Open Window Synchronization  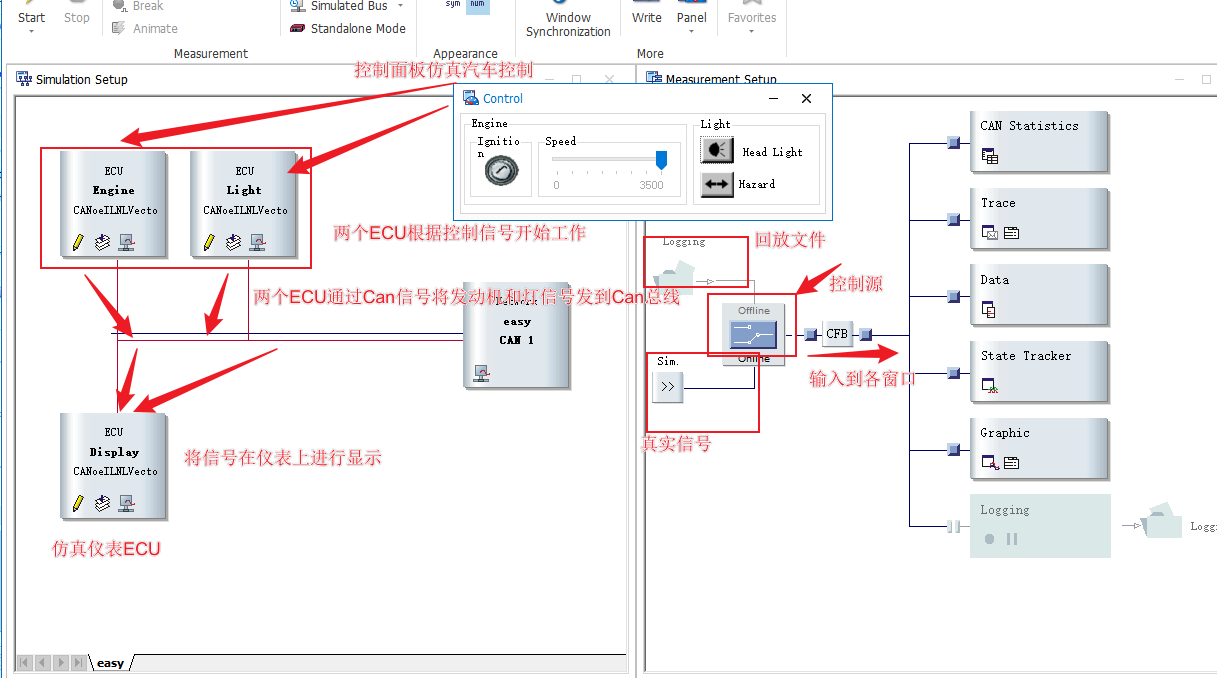click(x=568, y=20)
